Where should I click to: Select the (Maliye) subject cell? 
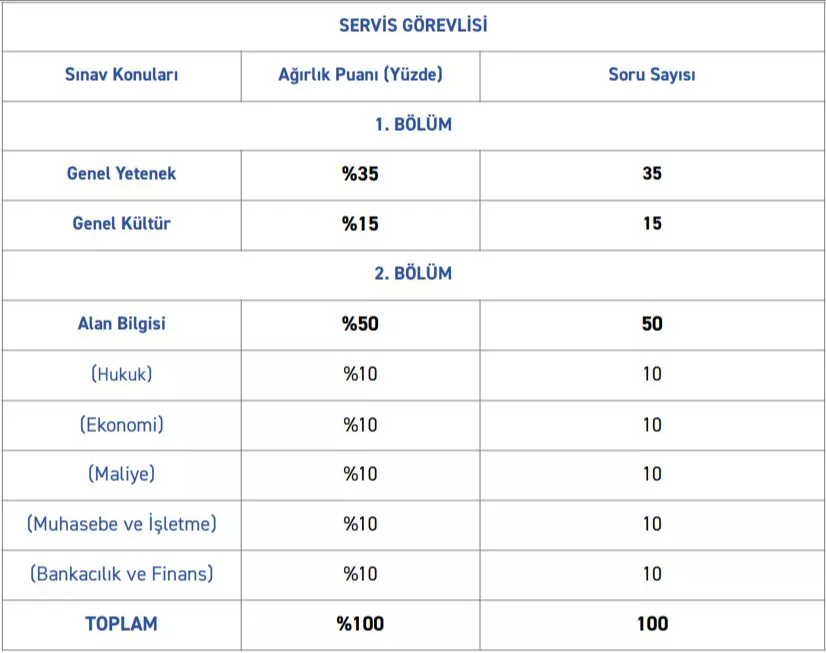coord(122,474)
